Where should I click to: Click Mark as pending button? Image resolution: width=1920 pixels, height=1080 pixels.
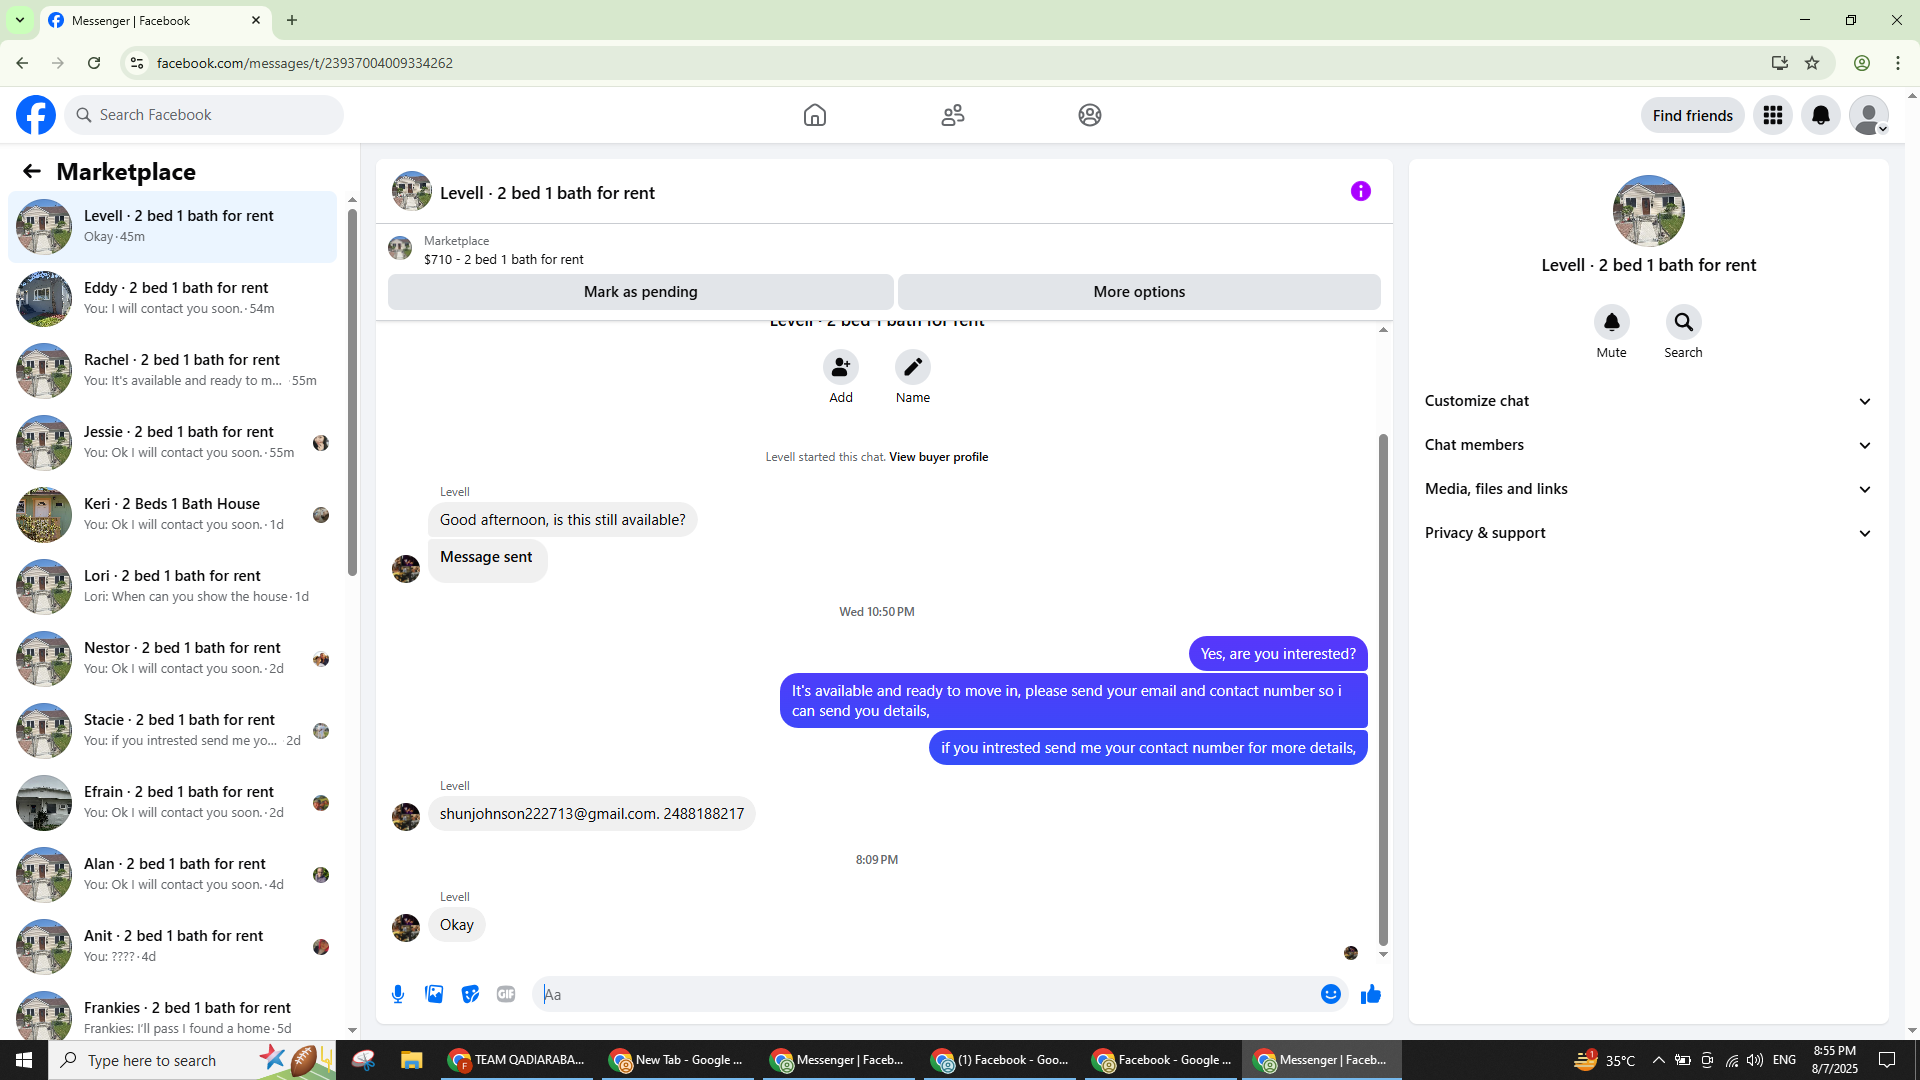coord(641,292)
